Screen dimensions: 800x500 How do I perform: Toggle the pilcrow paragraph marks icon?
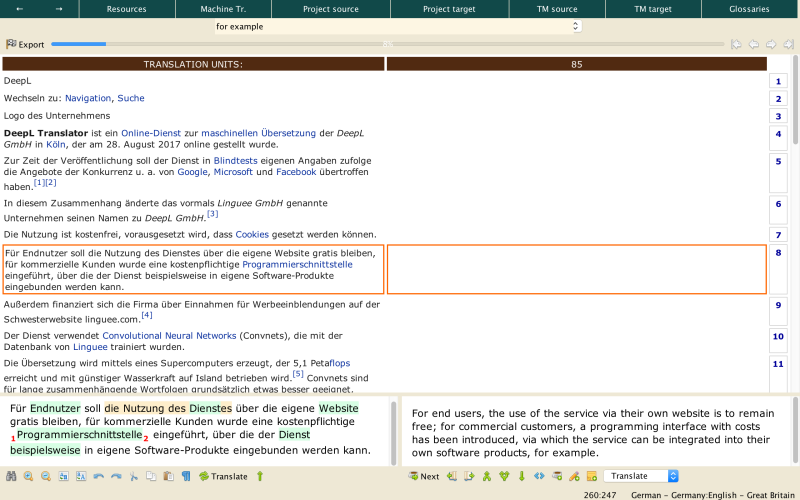[x=186, y=476]
